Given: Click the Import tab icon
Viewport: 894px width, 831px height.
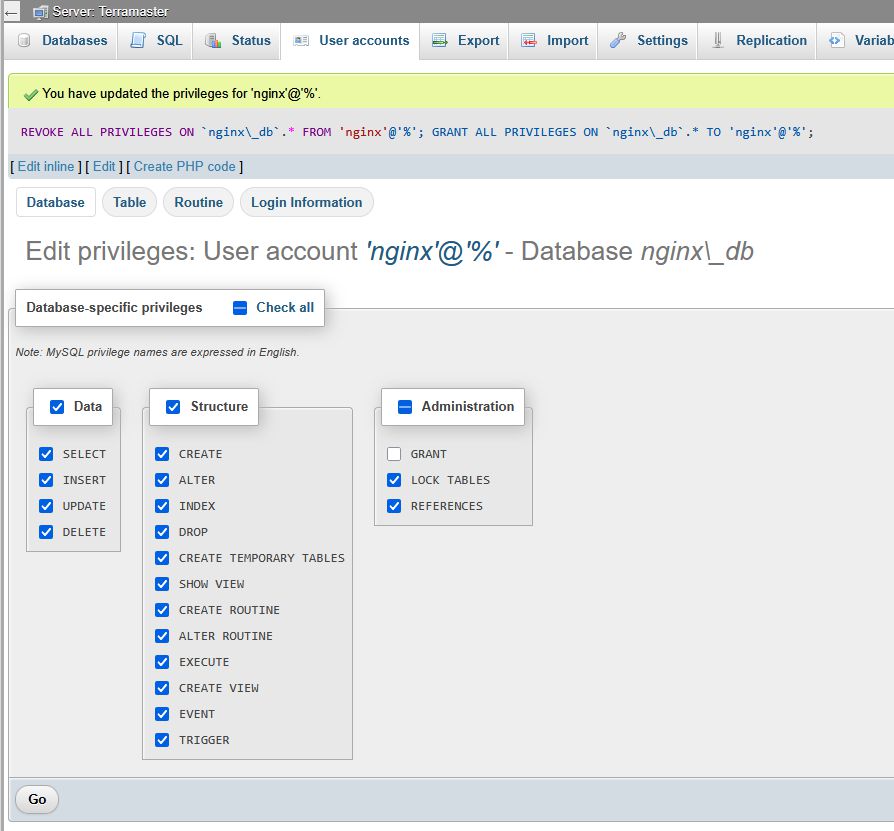Looking at the screenshot, I should pos(529,41).
